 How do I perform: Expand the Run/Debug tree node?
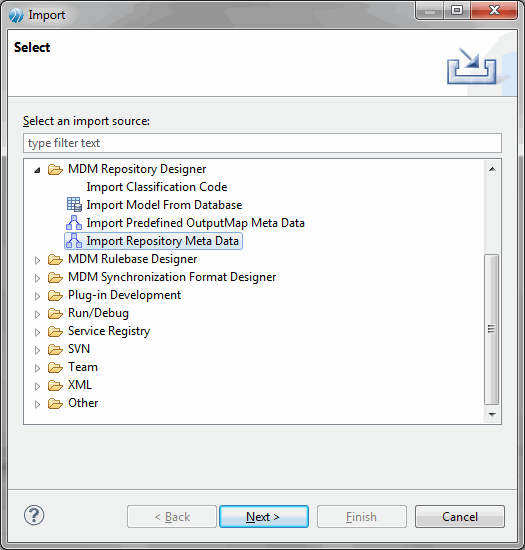[37, 314]
